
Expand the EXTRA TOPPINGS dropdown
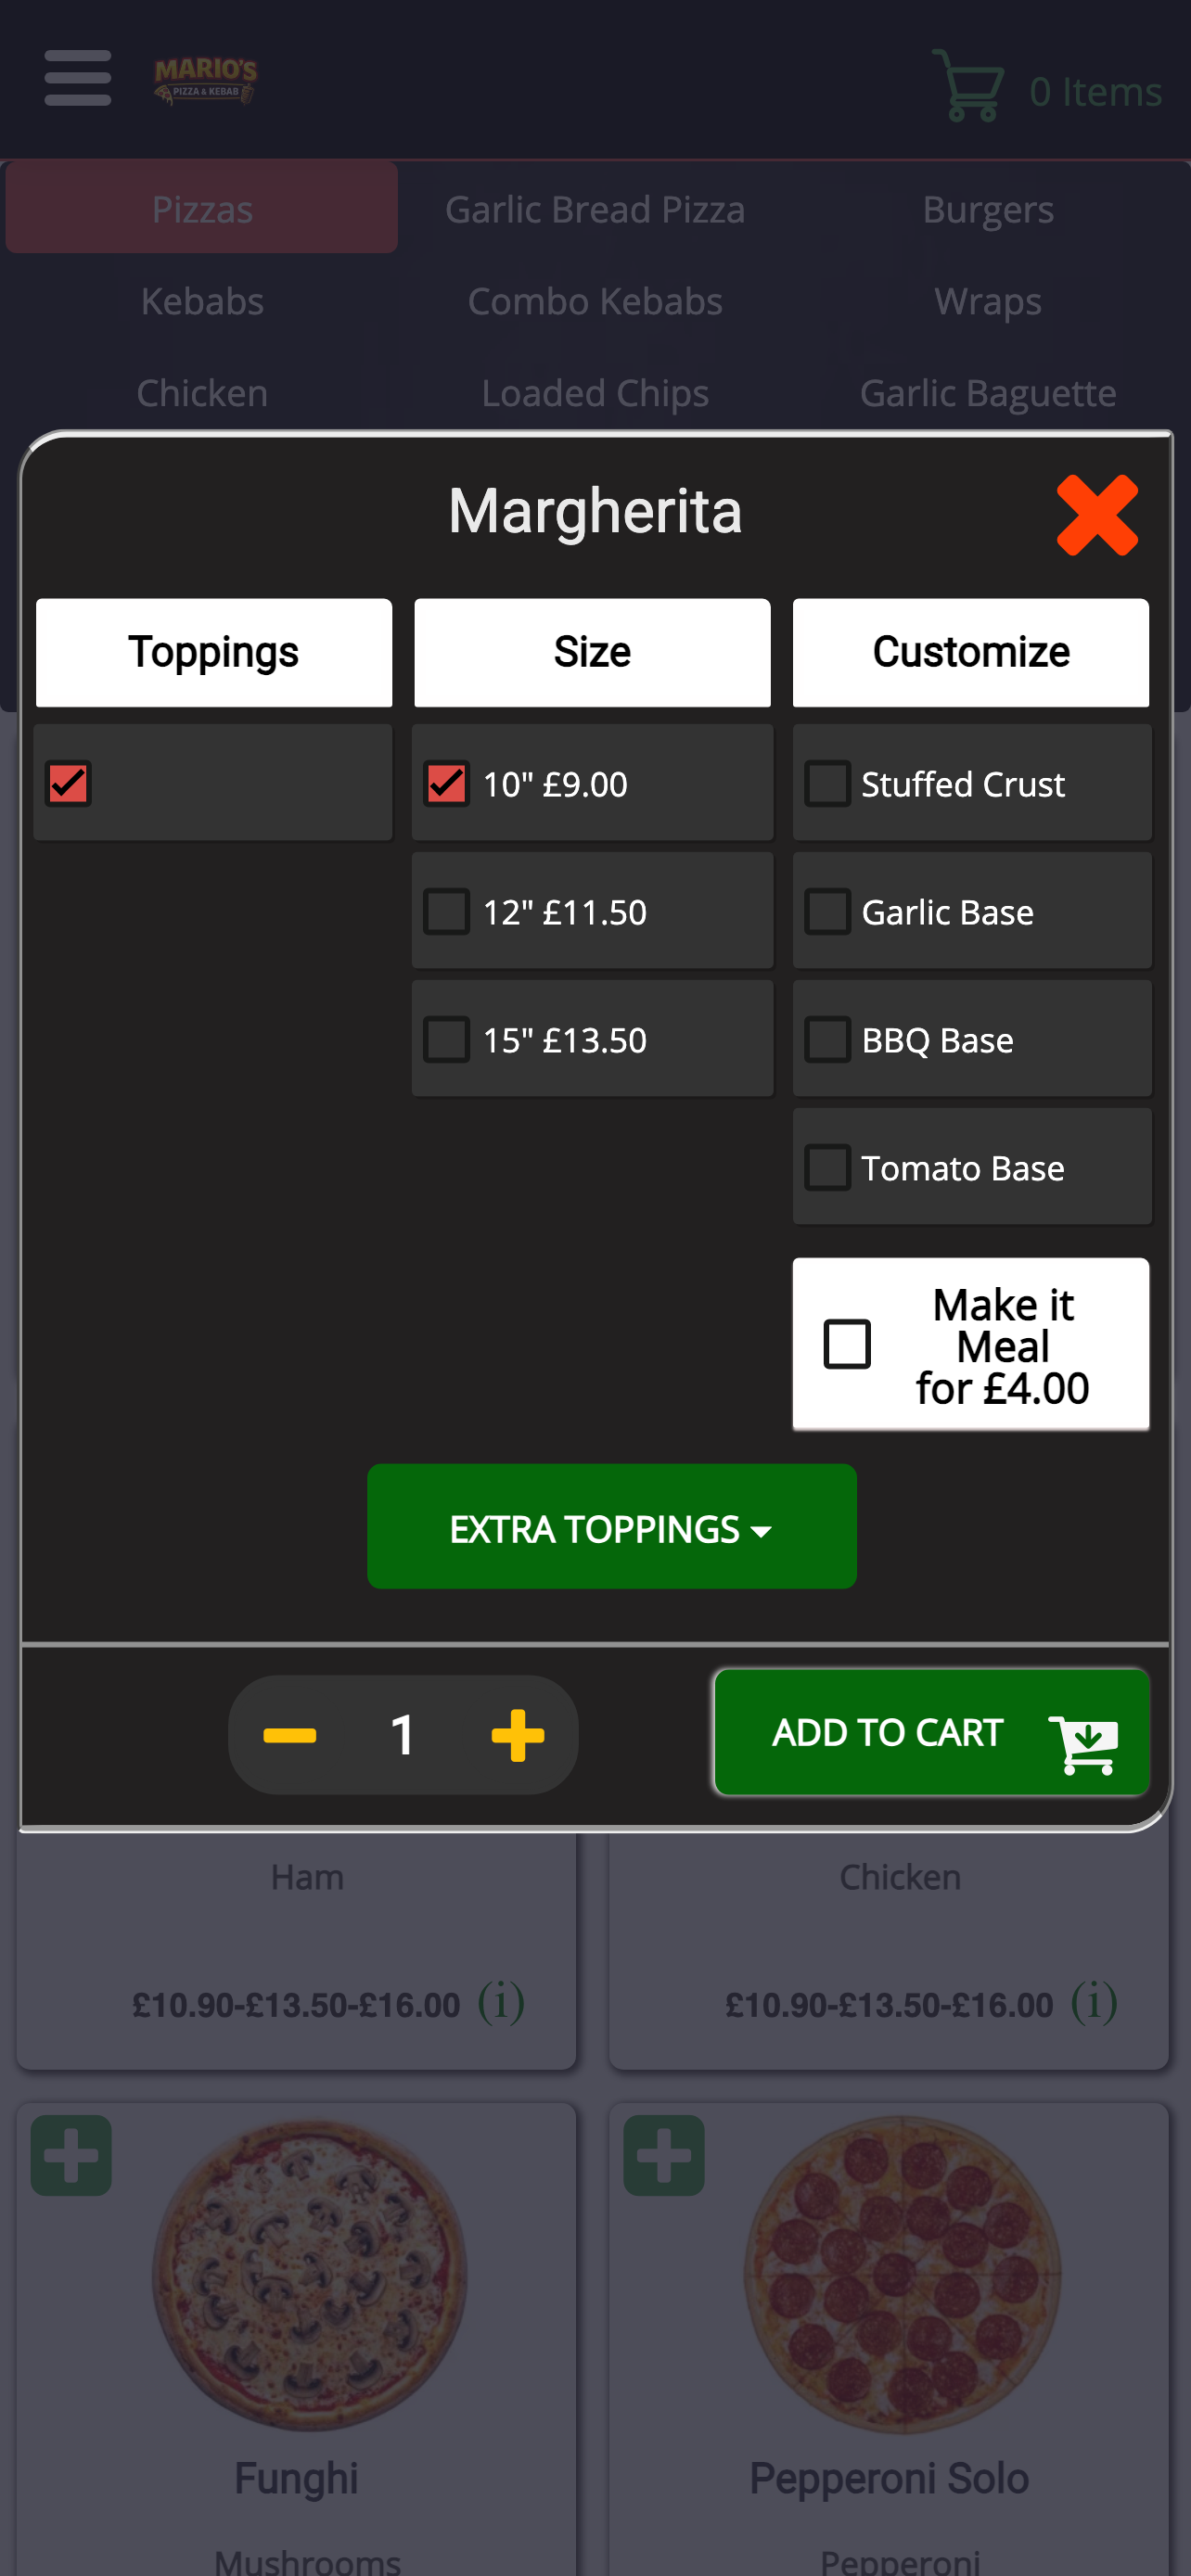click(612, 1527)
